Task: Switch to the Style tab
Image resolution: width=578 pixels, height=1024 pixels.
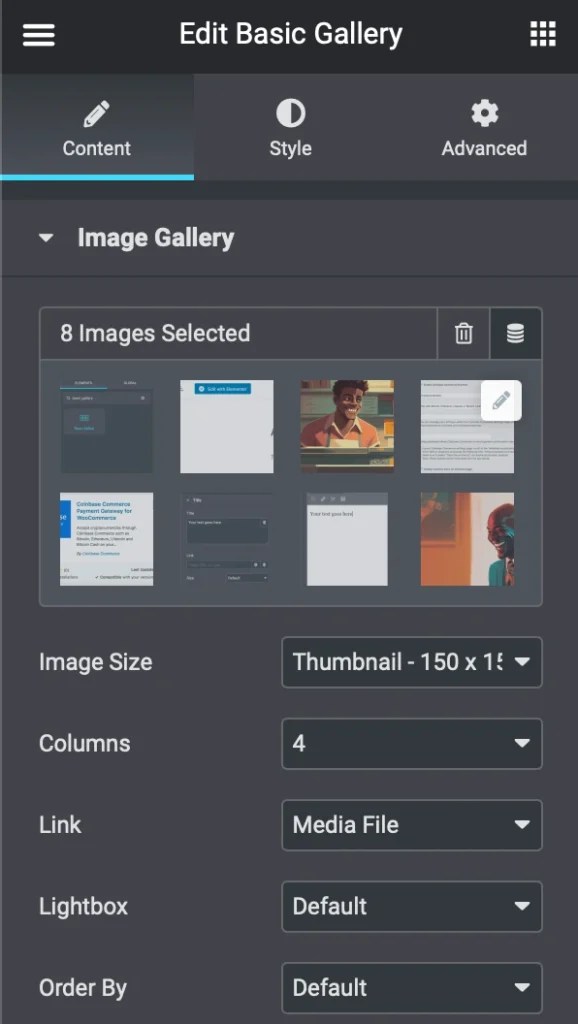Action: pyautogui.click(x=291, y=129)
